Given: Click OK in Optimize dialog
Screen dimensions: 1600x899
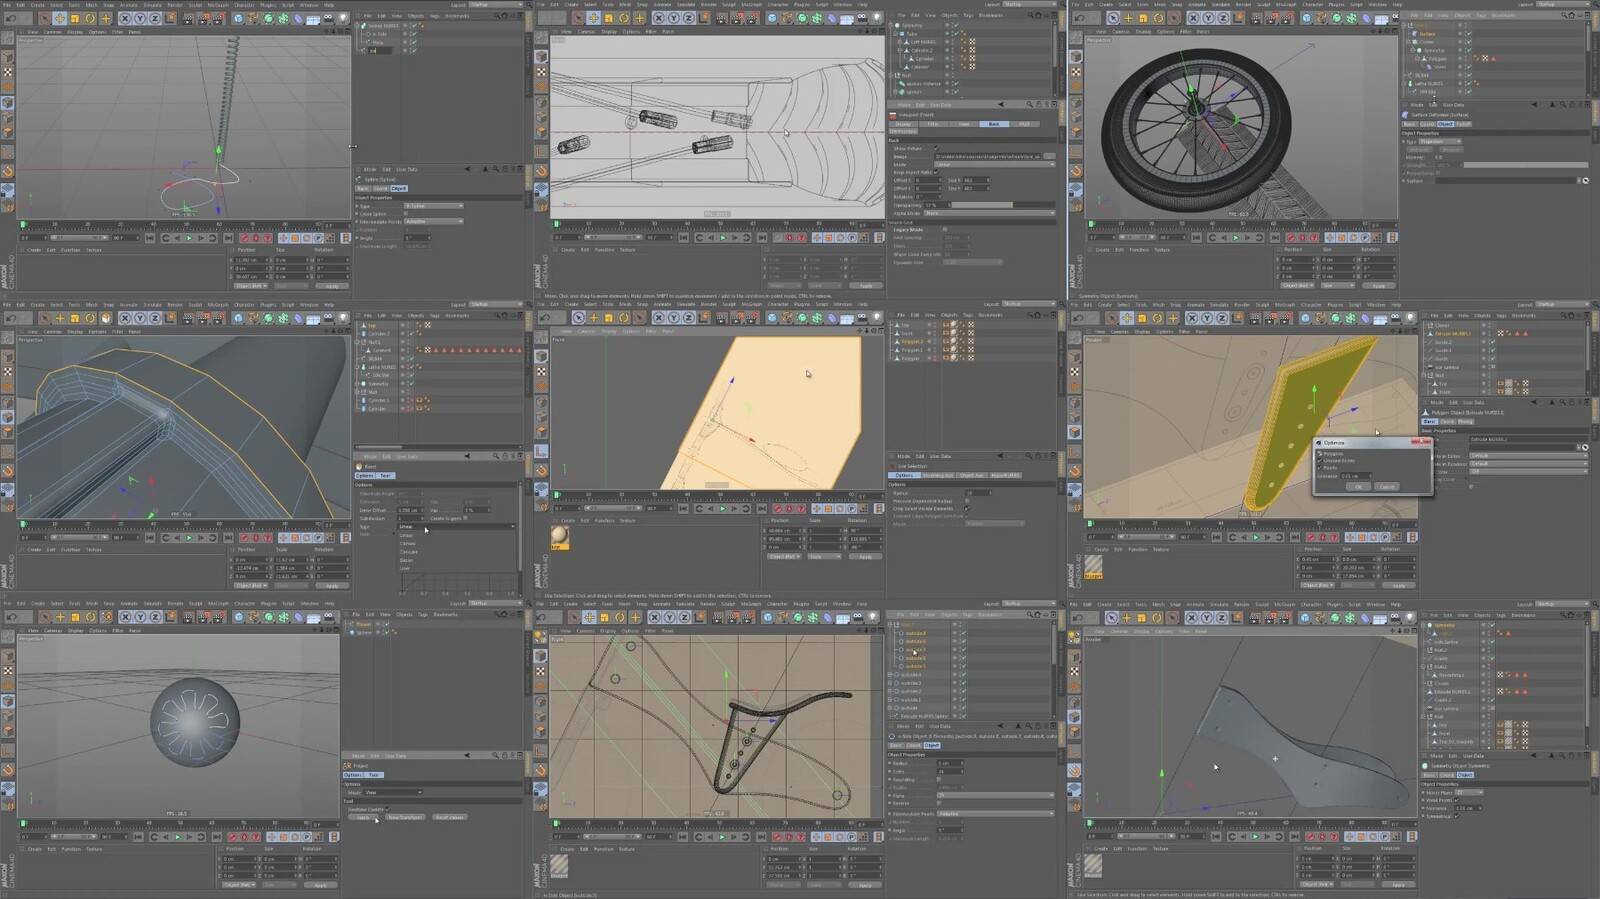Looking at the screenshot, I should (x=1358, y=487).
